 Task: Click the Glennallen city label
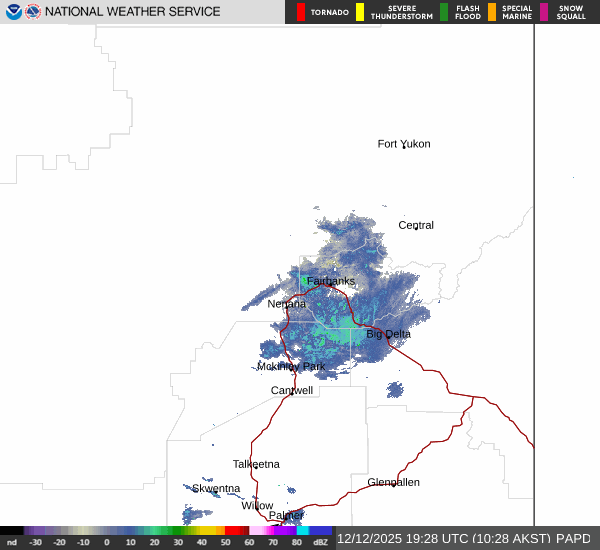(393, 482)
